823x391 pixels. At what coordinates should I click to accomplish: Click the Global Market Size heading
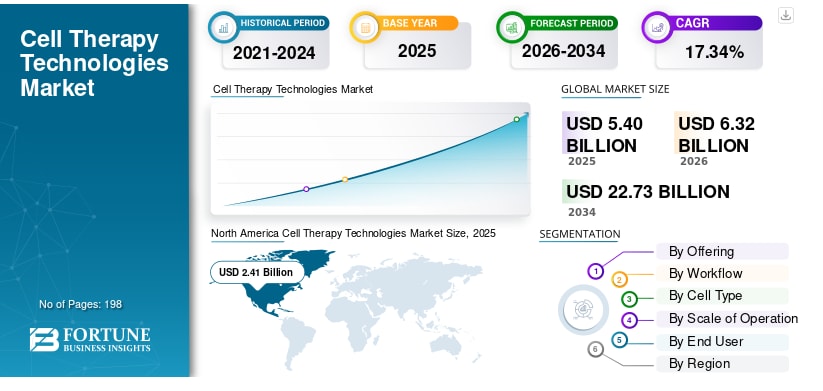615,89
